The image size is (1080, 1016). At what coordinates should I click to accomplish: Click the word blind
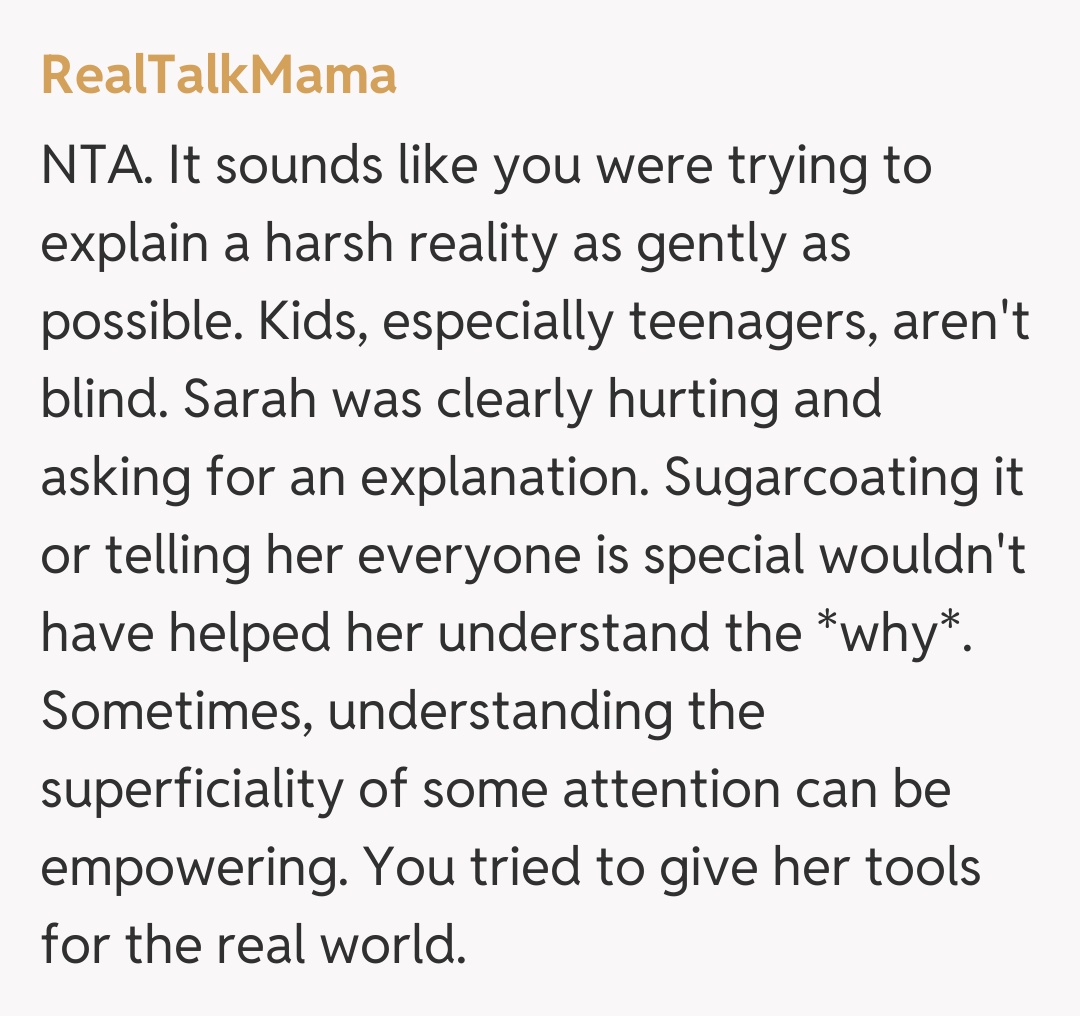(97, 400)
